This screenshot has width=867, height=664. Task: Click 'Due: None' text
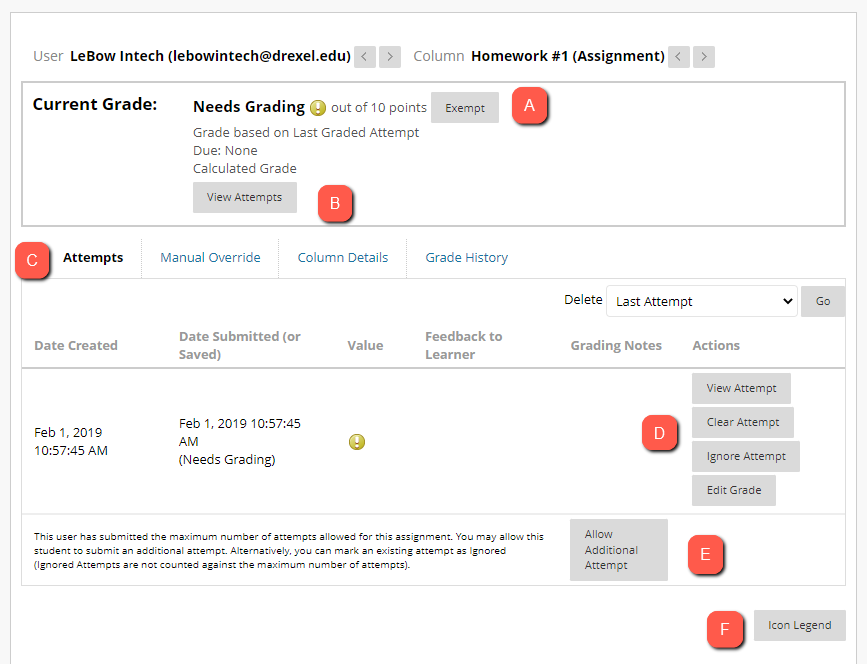coord(225,150)
